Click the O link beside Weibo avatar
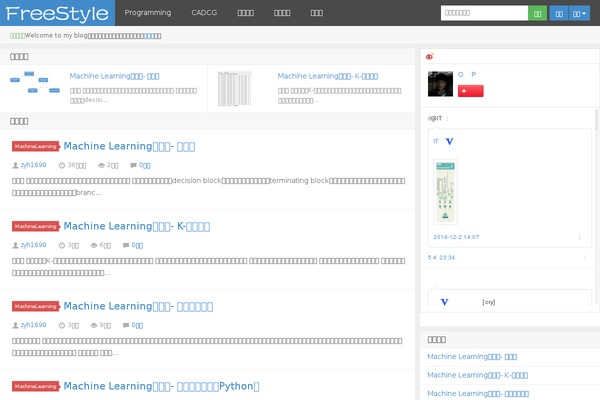This screenshot has width=600, height=400. point(460,75)
